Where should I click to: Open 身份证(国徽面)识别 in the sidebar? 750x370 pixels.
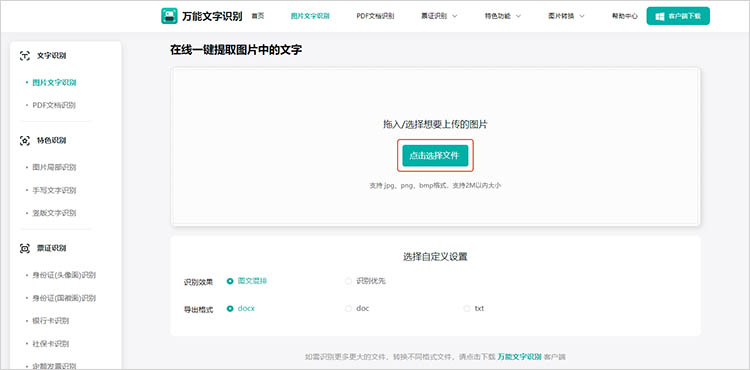[x=64, y=298]
